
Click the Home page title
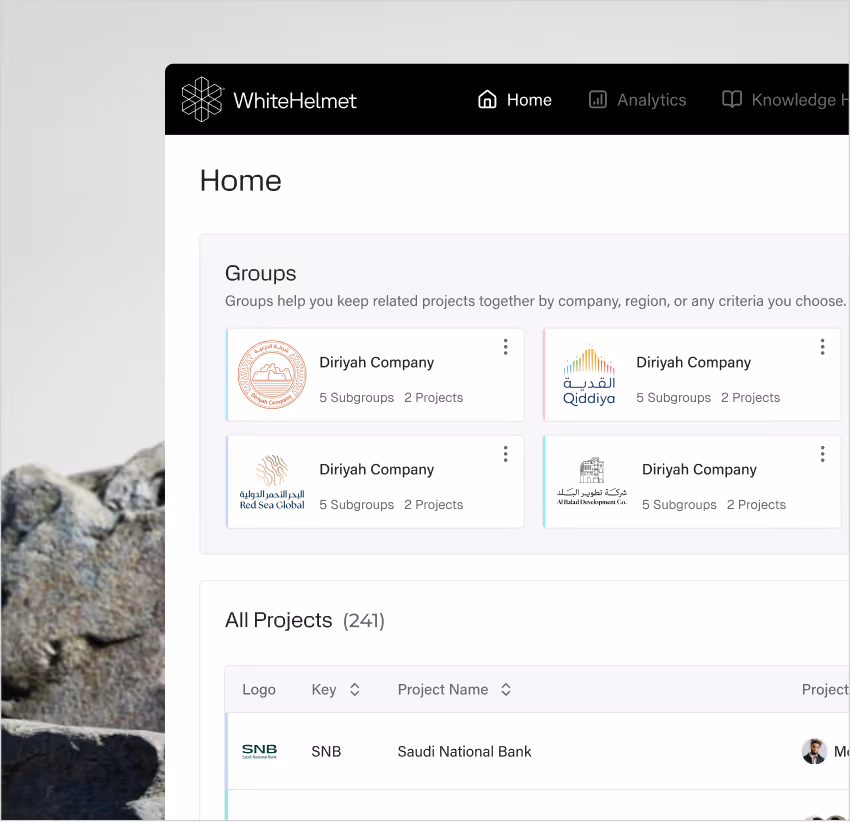[x=241, y=181]
